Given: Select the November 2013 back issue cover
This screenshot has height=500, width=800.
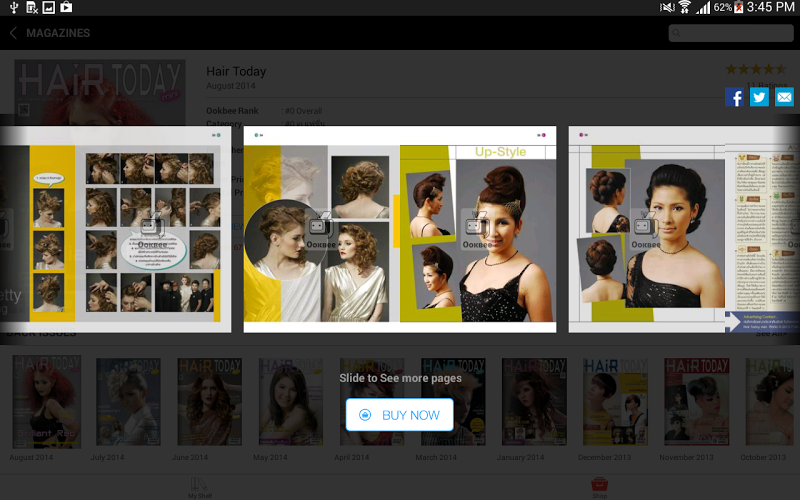Looking at the screenshot, I should (x=696, y=402).
